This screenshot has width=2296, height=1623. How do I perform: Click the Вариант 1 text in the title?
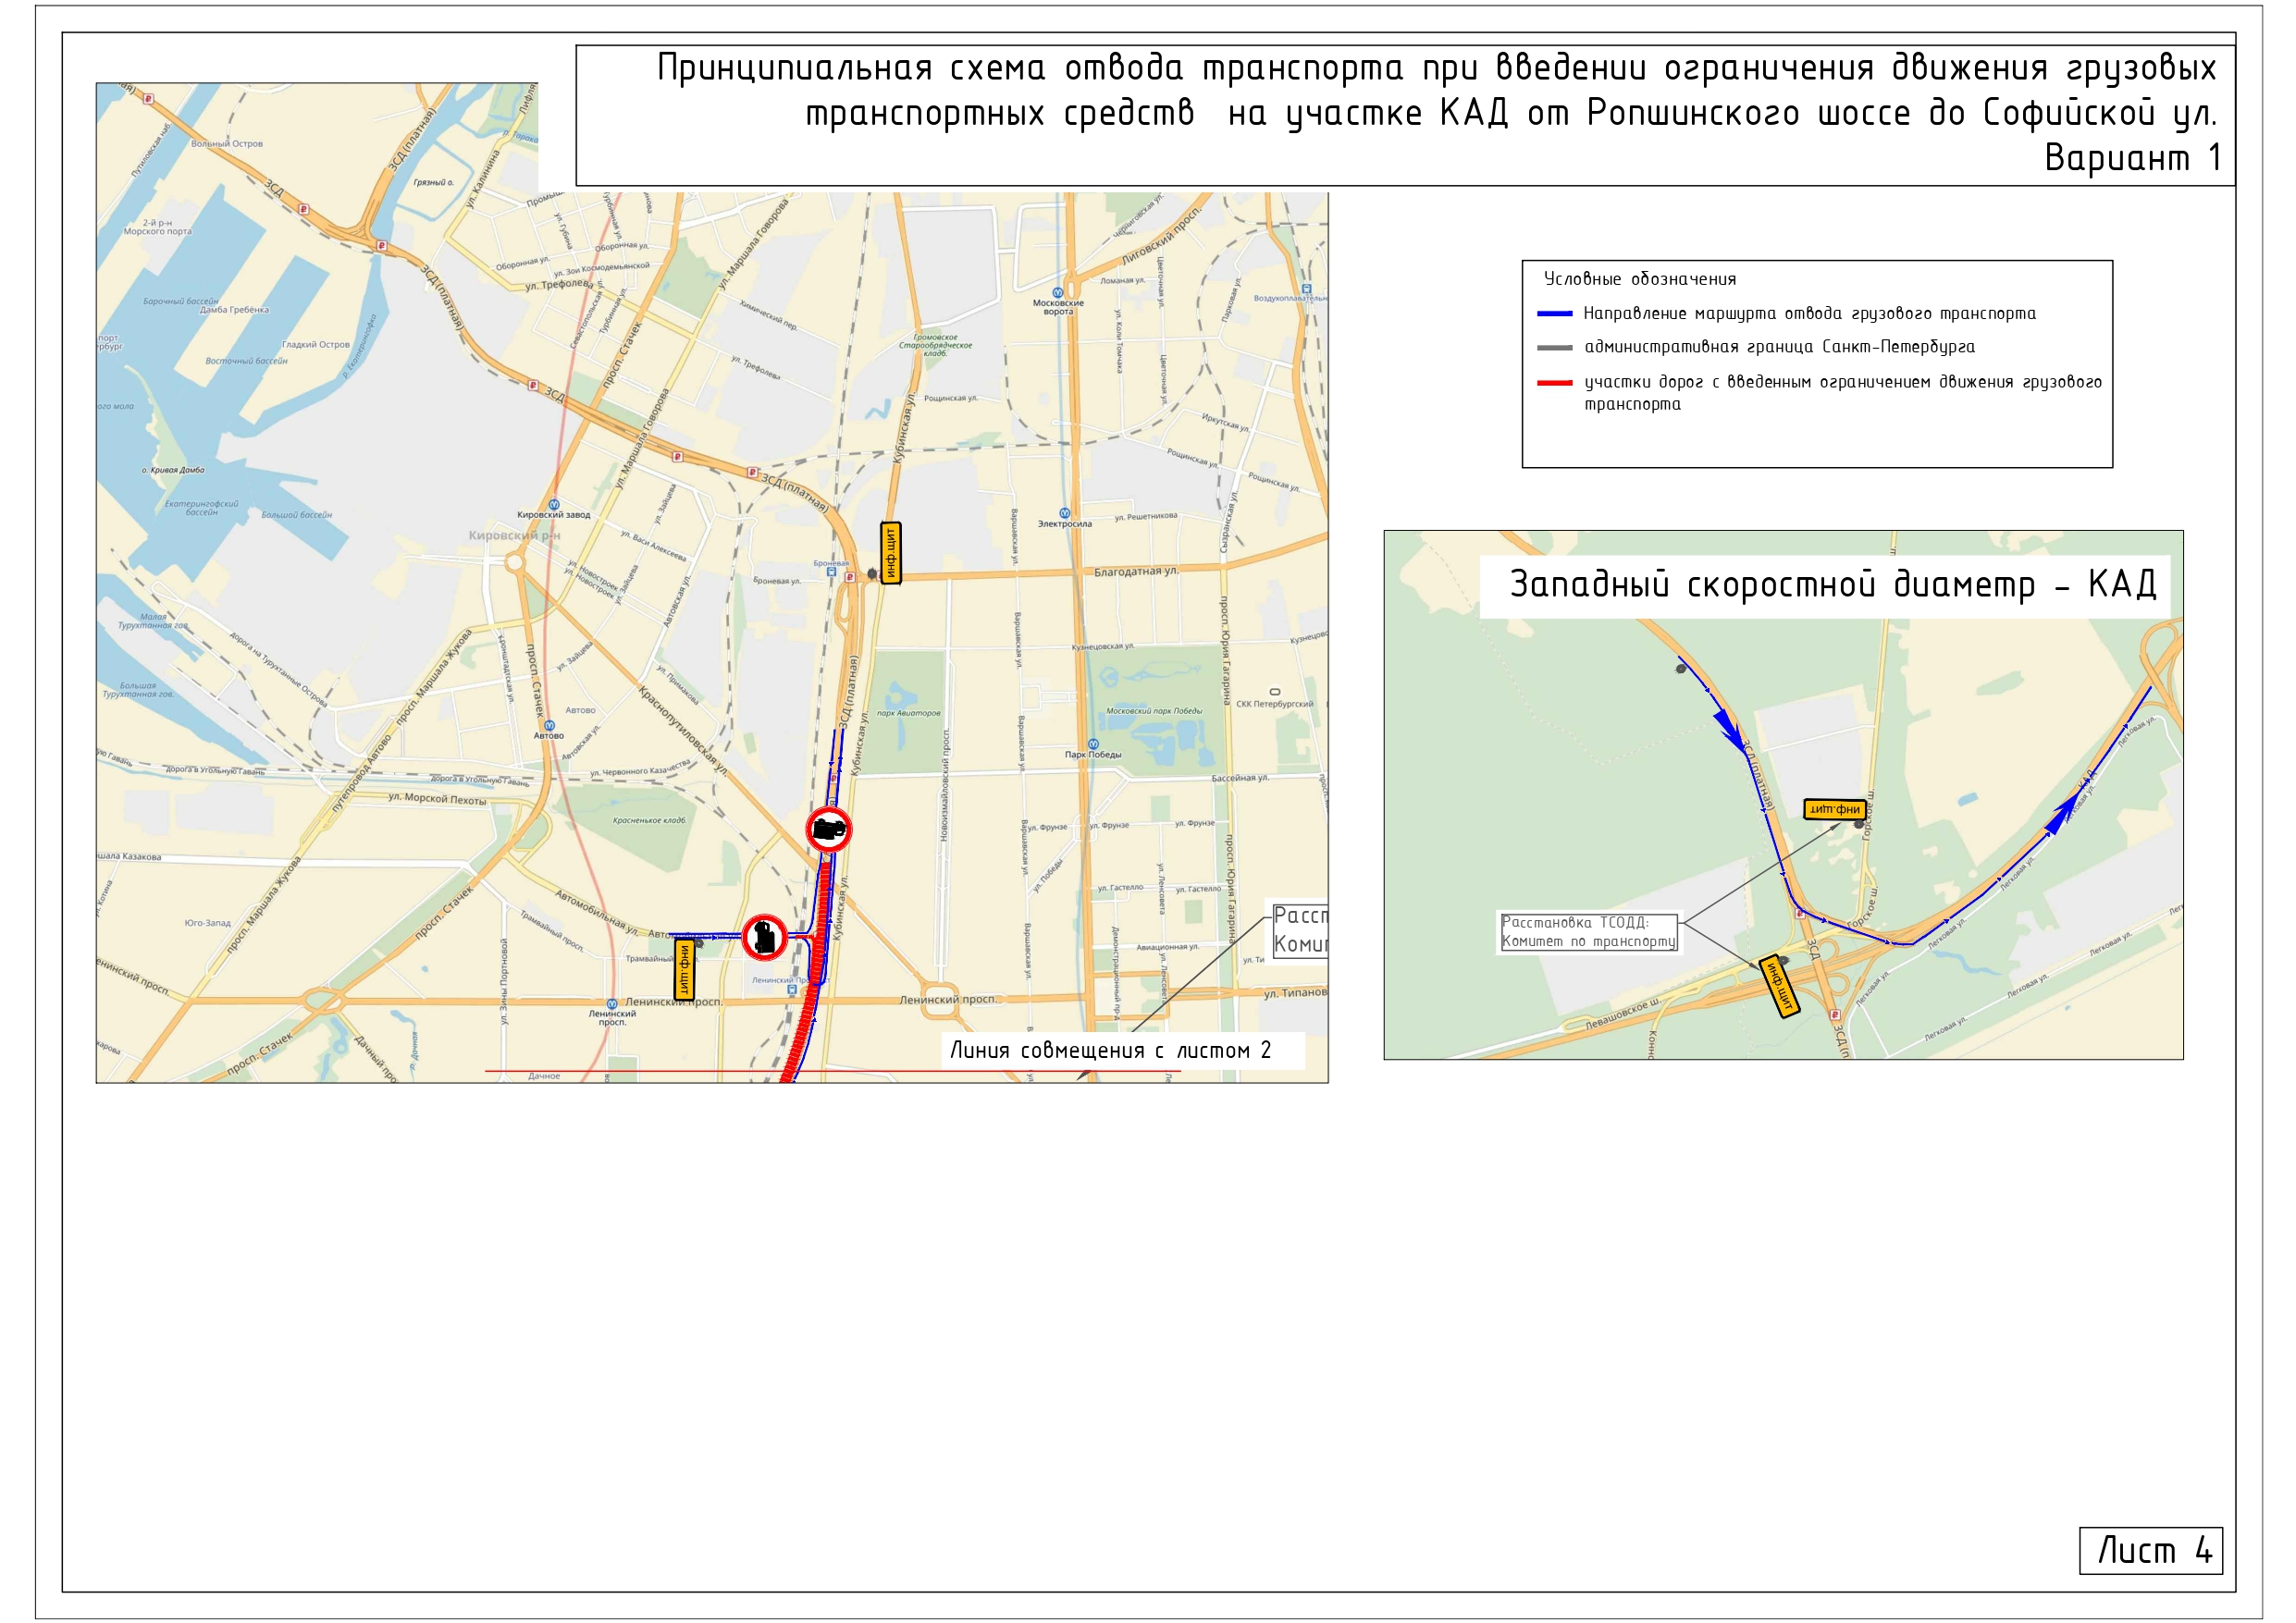[2131, 158]
